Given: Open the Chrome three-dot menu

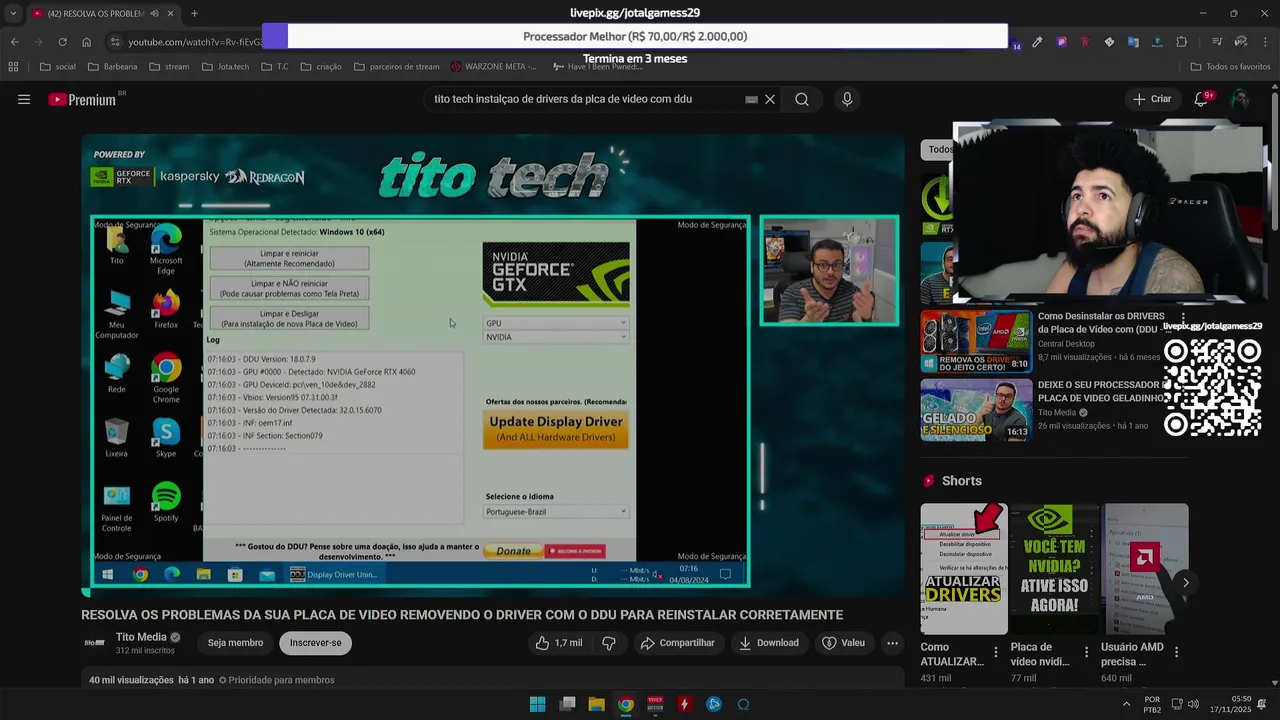Looking at the screenshot, I should click(x=1264, y=42).
